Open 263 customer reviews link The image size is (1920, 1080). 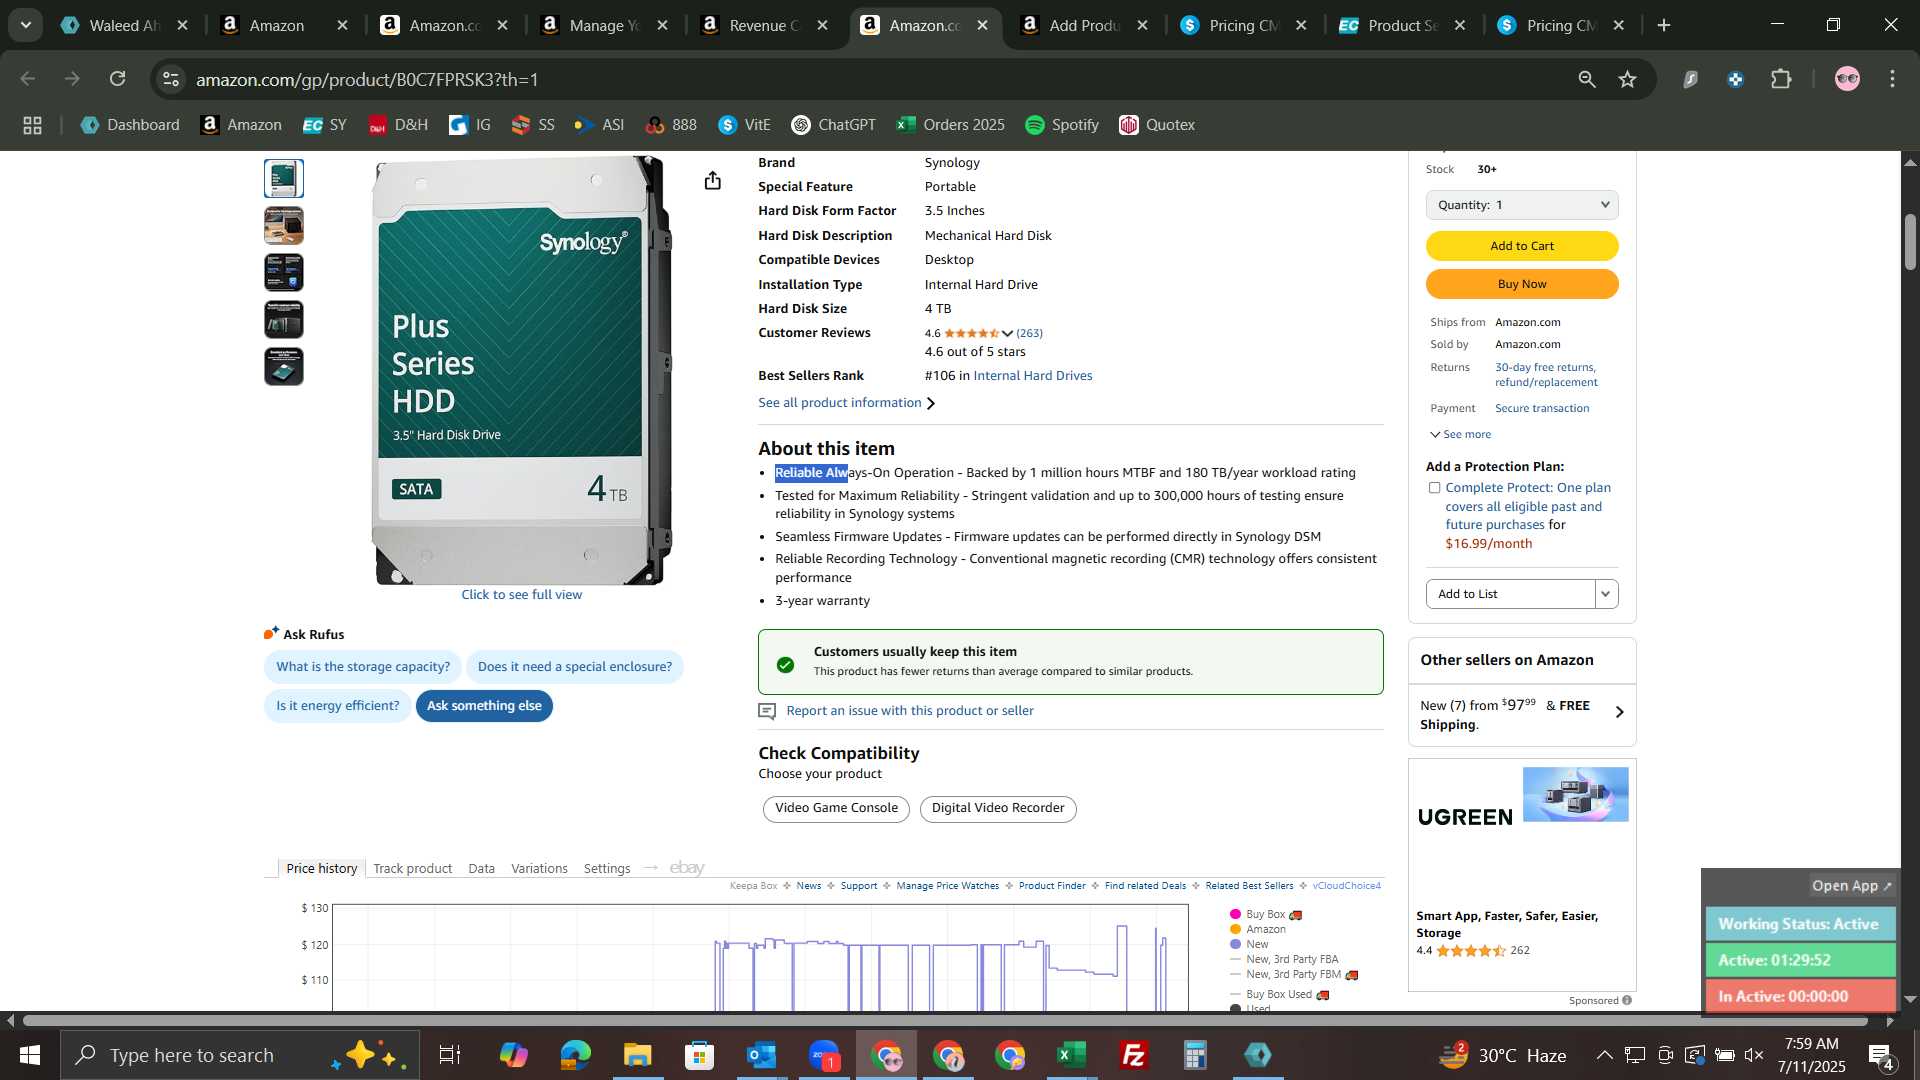(1029, 333)
